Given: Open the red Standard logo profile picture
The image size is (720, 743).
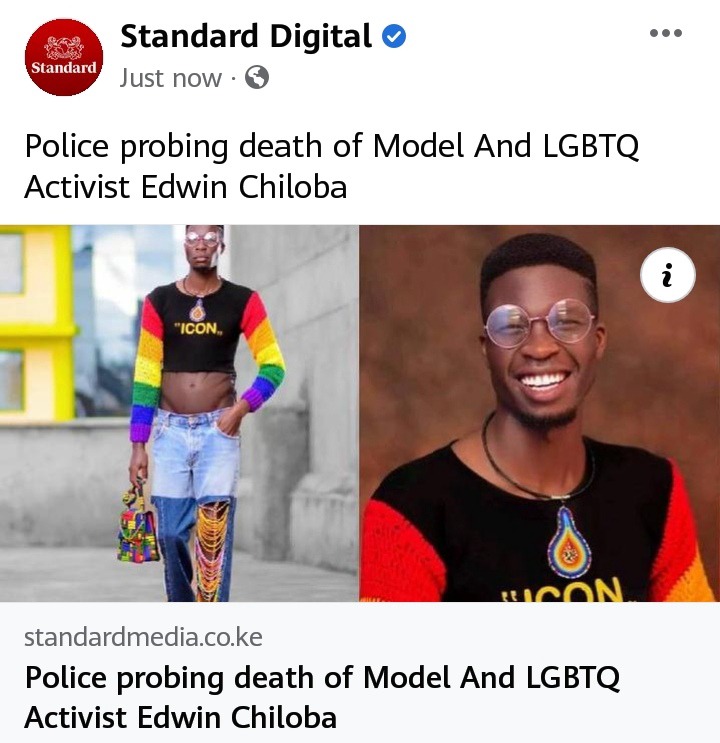Looking at the screenshot, I should click(64, 57).
